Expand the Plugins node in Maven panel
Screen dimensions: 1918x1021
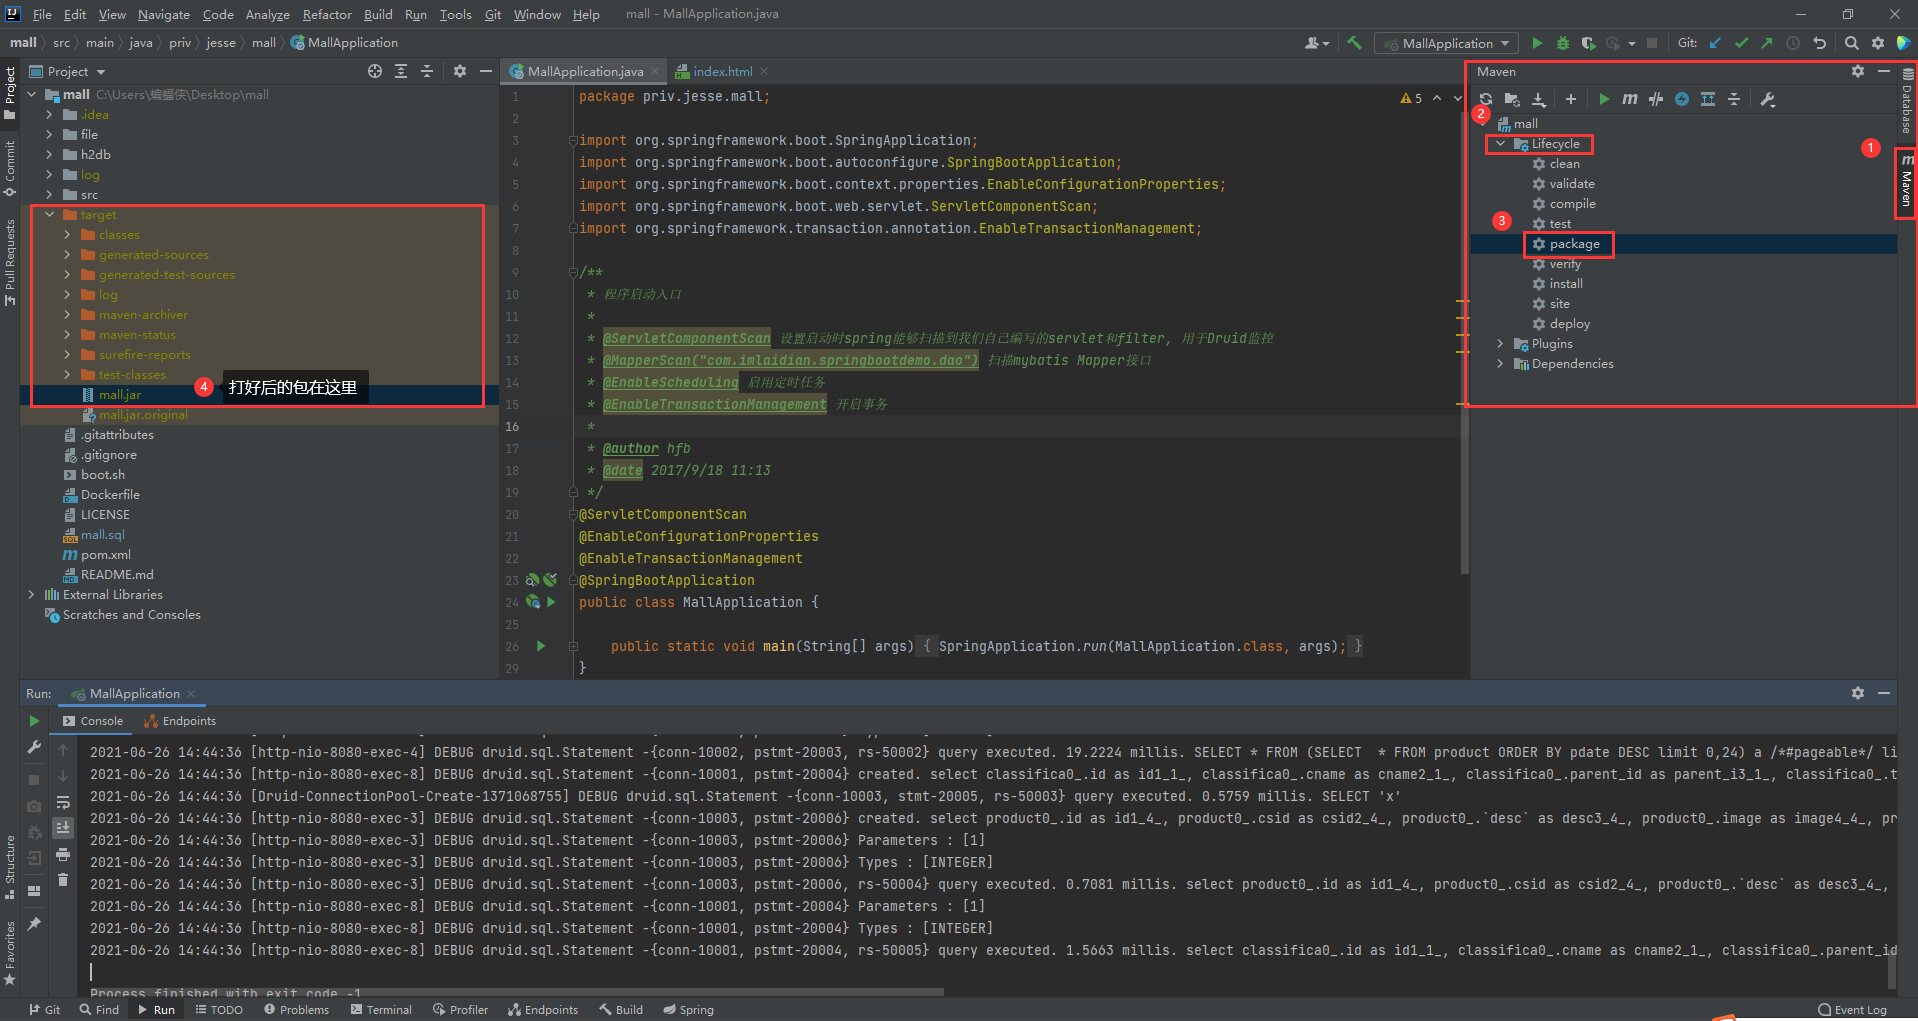coord(1499,343)
